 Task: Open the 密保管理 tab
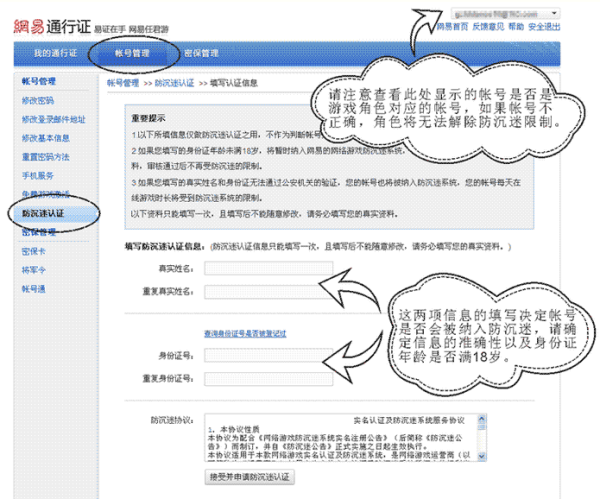(201, 53)
